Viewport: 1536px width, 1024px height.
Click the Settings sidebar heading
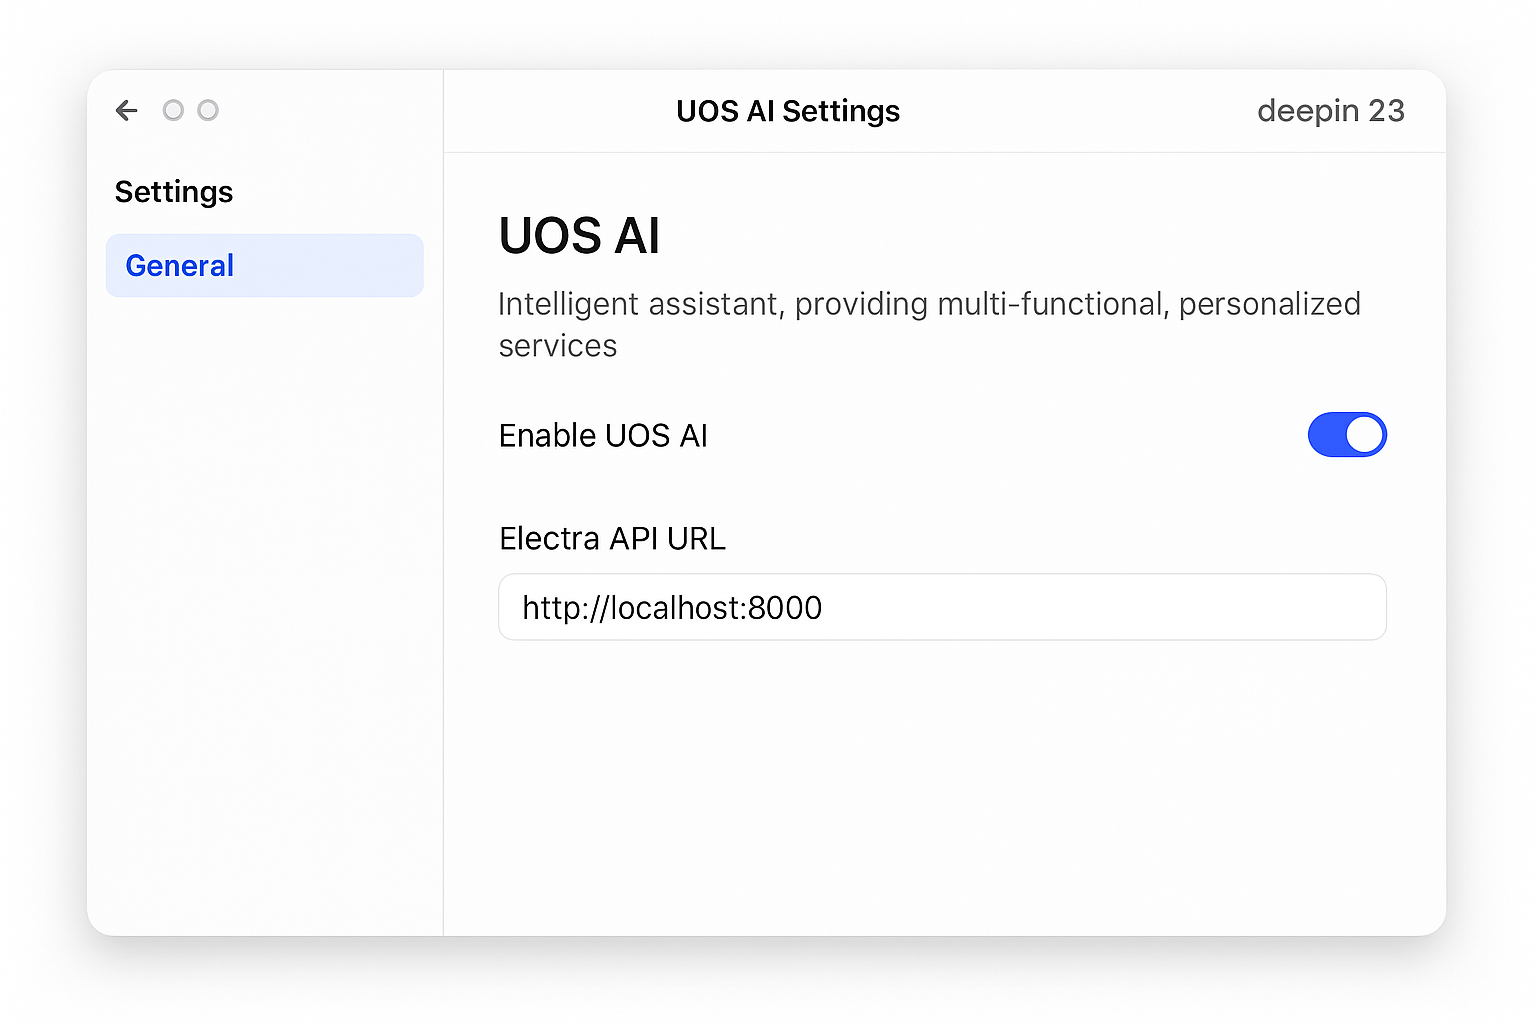(x=174, y=192)
